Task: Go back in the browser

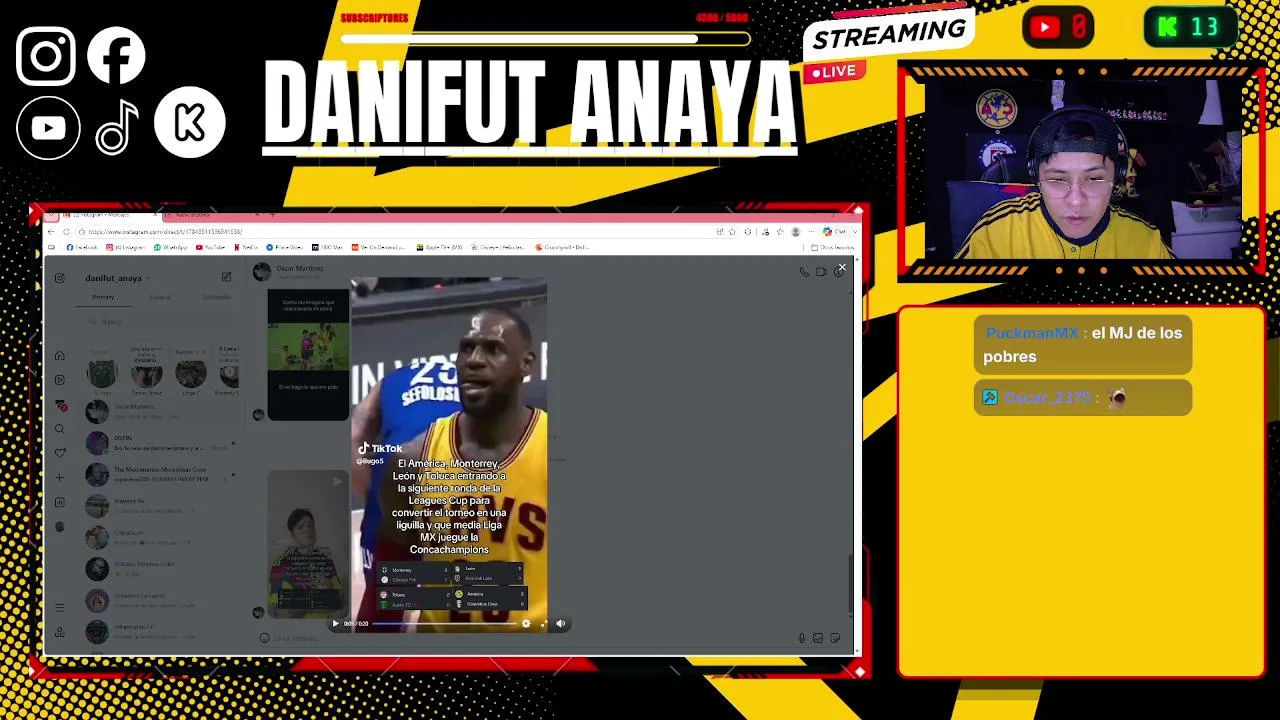Action: tap(52, 232)
